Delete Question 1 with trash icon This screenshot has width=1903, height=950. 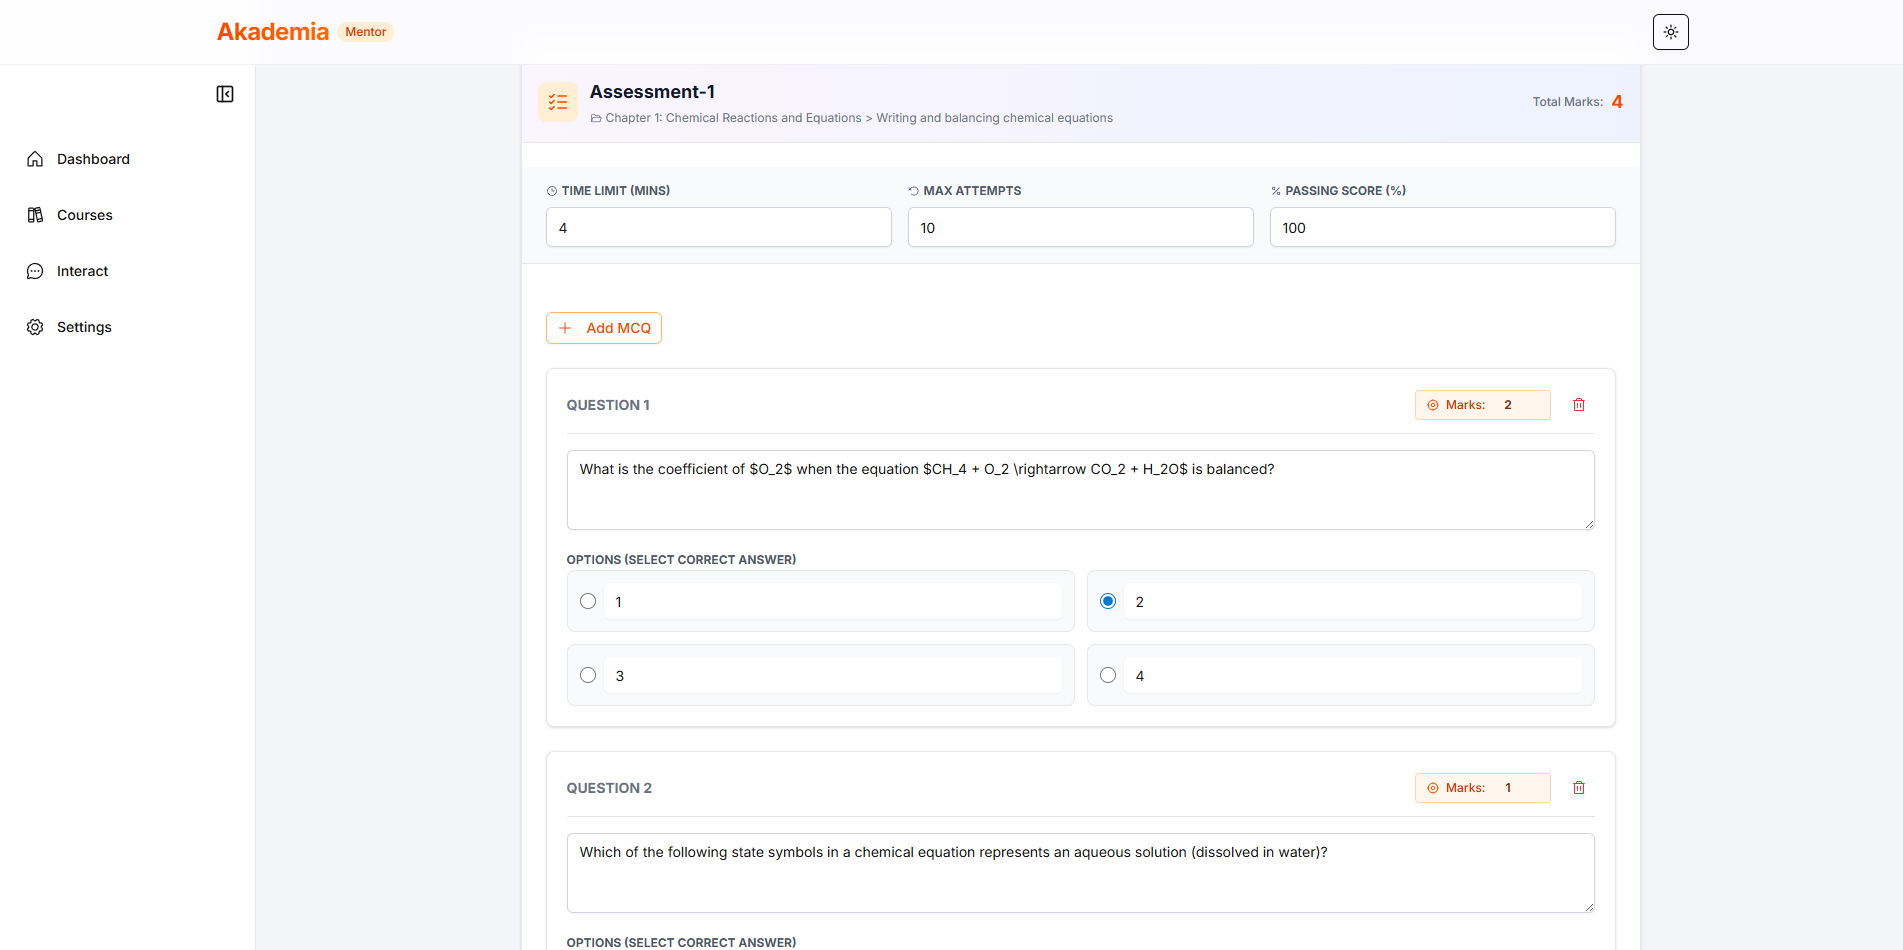pyautogui.click(x=1579, y=405)
